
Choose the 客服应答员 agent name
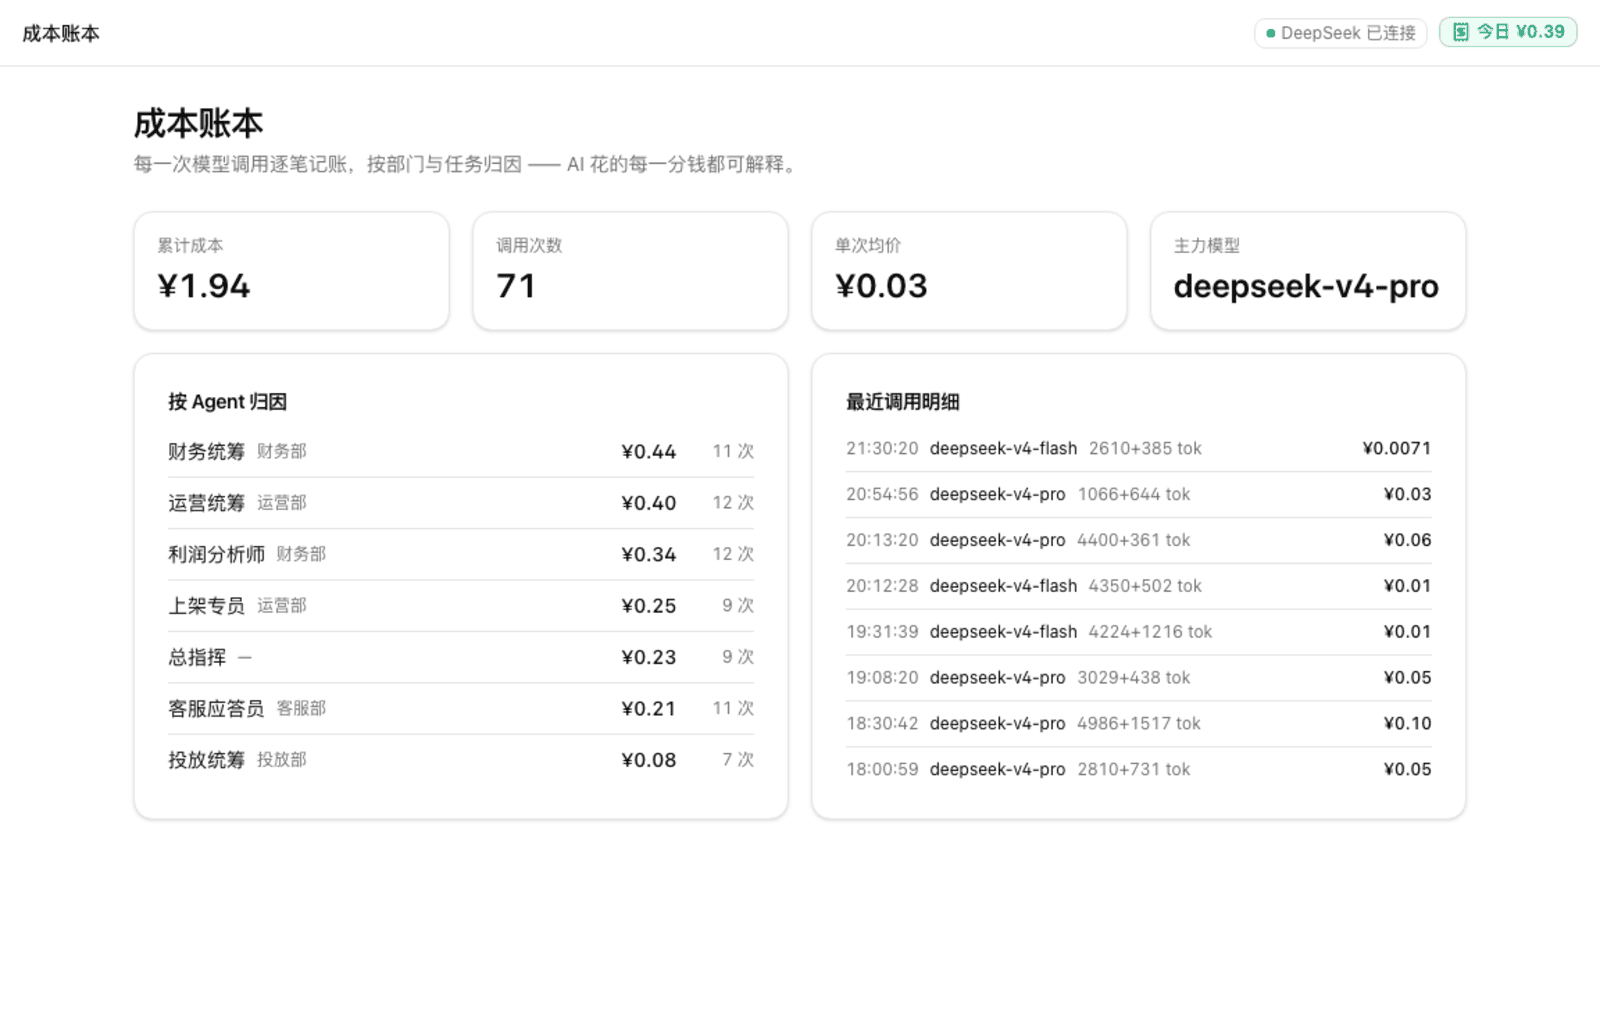[216, 709]
